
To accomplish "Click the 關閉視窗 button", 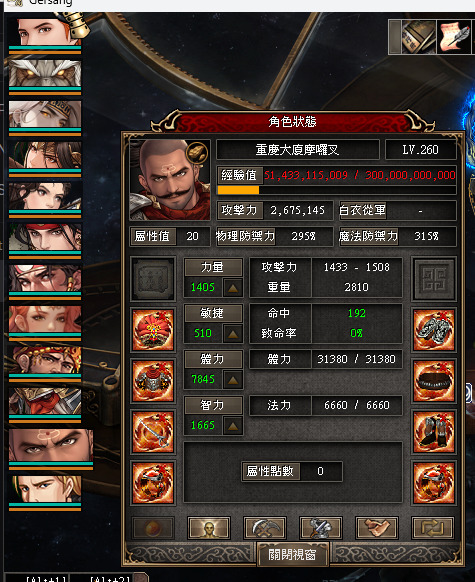I will [292, 555].
